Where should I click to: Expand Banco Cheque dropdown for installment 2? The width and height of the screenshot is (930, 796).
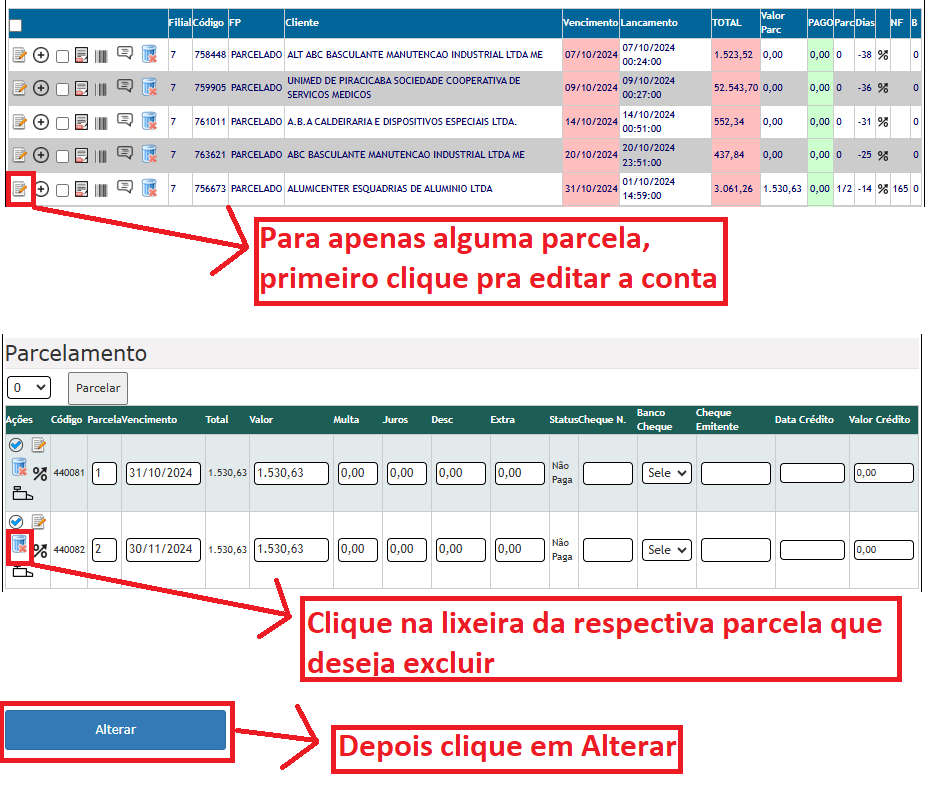click(x=667, y=550)
